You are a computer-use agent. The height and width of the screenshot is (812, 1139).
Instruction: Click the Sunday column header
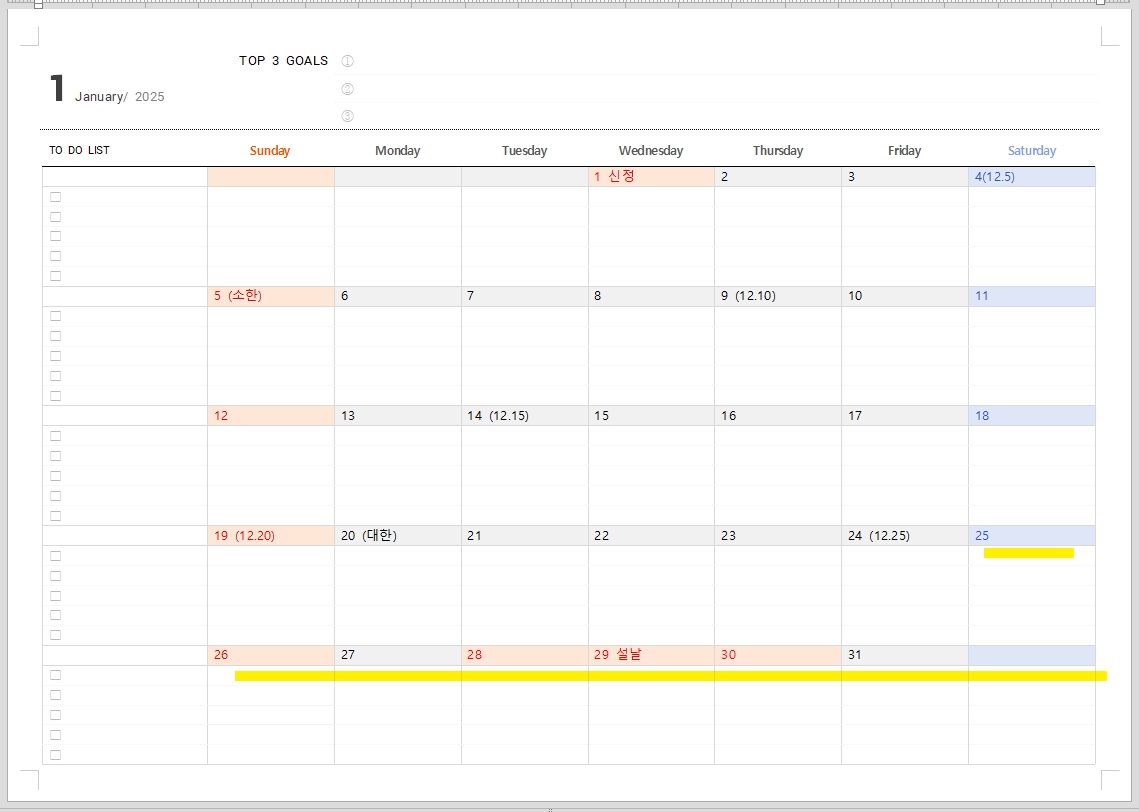[x=270, y=150]
